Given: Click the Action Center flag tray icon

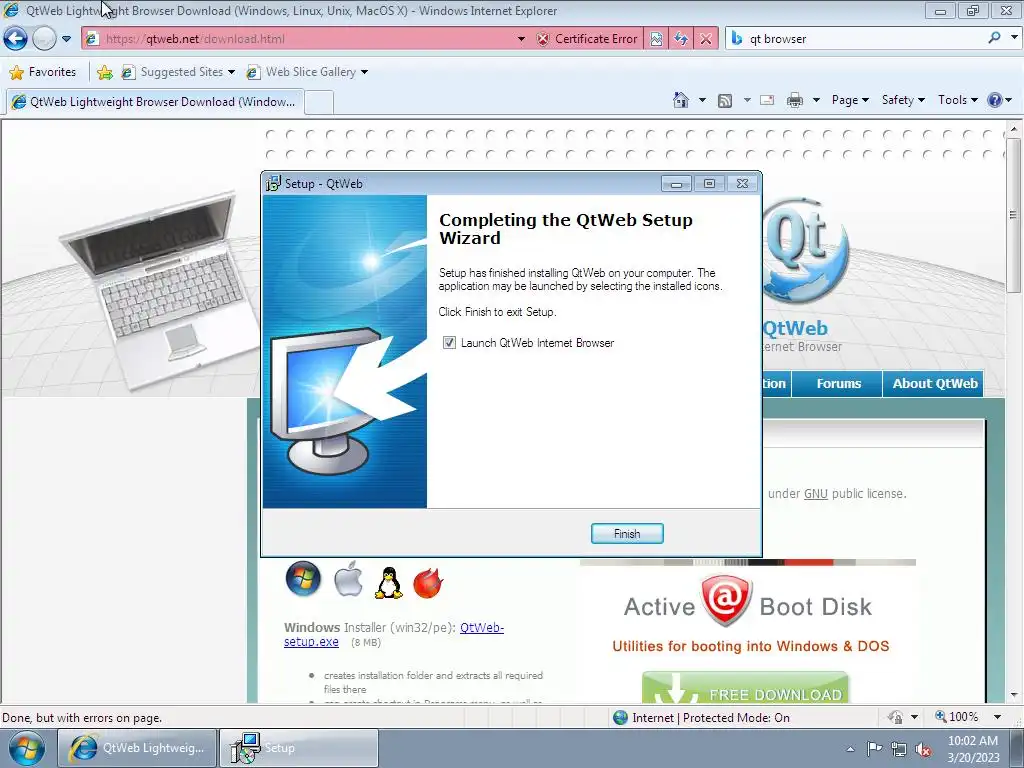Looking at the screenshot, I should click(x=874, y=748).
